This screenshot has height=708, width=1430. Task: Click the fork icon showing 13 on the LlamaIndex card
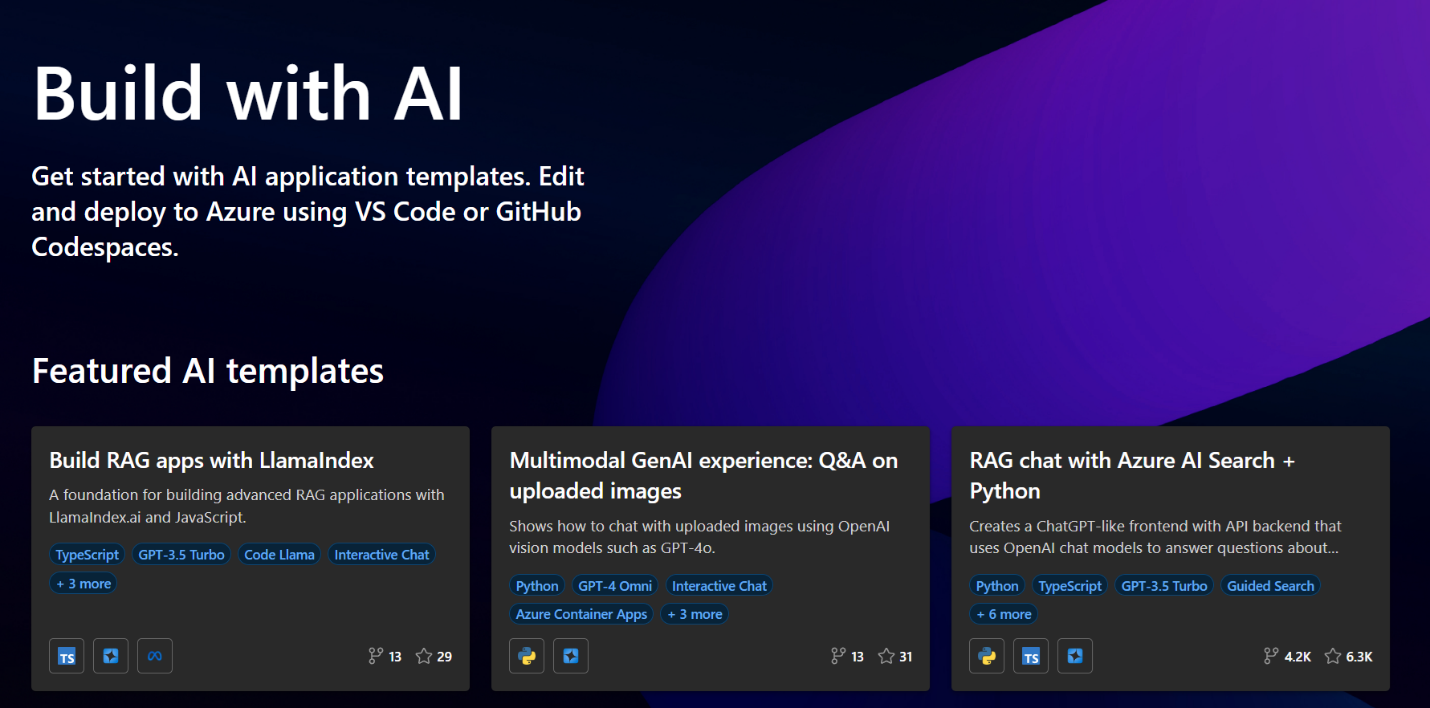(376, 657)
